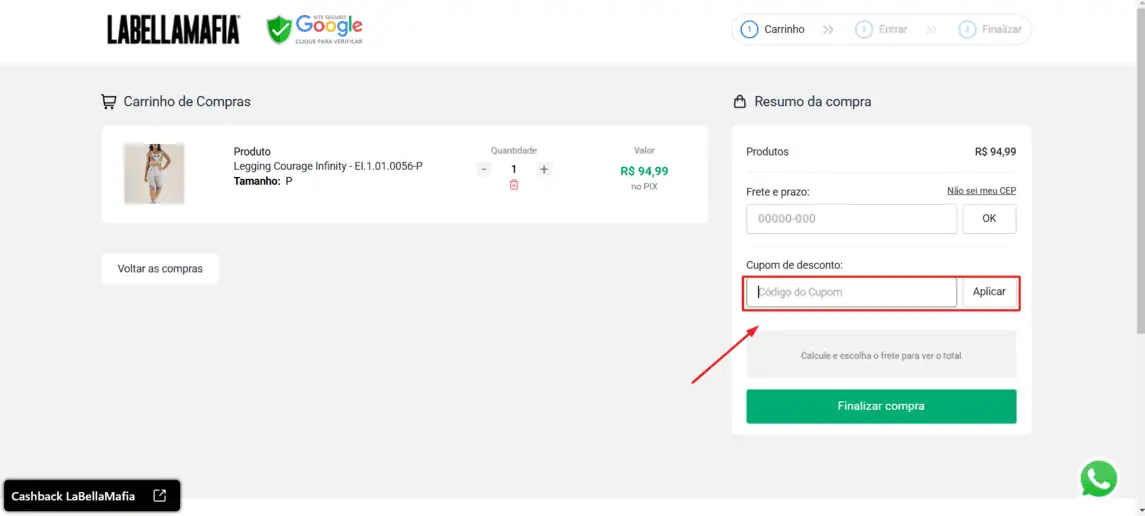This screenshot has width=1145, height=516.
Task: Go to step 3 Finalizar
Action: point(990,30)
